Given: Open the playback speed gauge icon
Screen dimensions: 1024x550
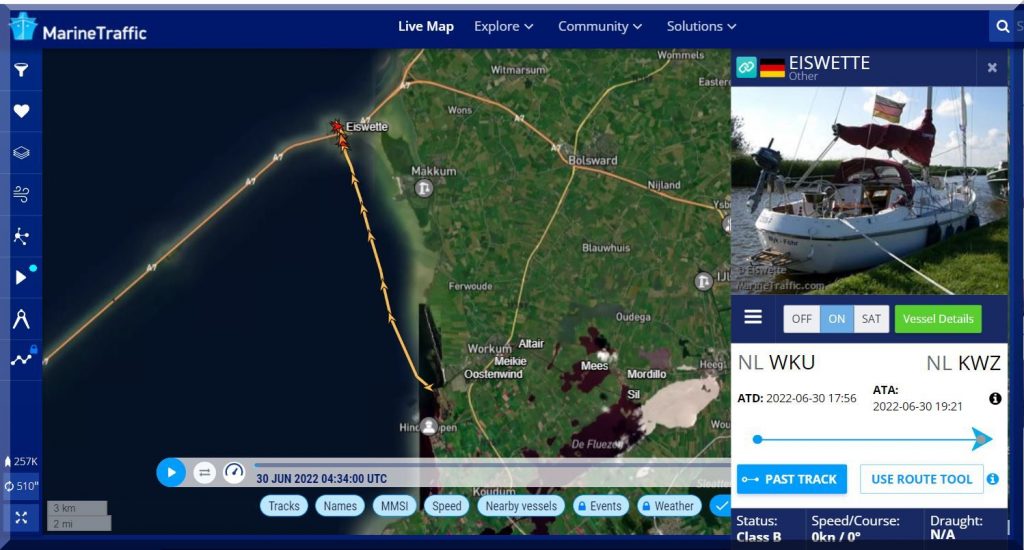Looking at the screenshot, I should (x=234, y=472).
